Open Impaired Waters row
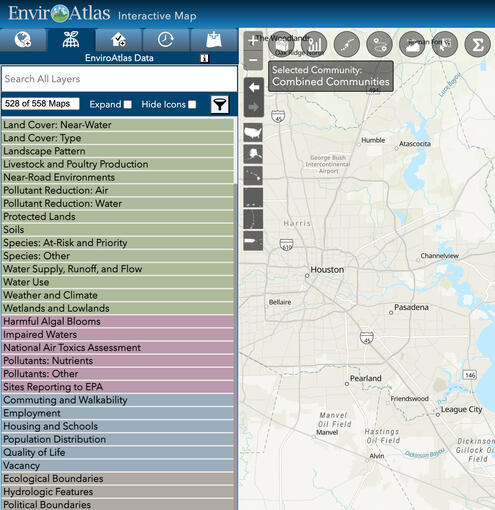Viewport: 495px width, 510px height. point(118,335)
